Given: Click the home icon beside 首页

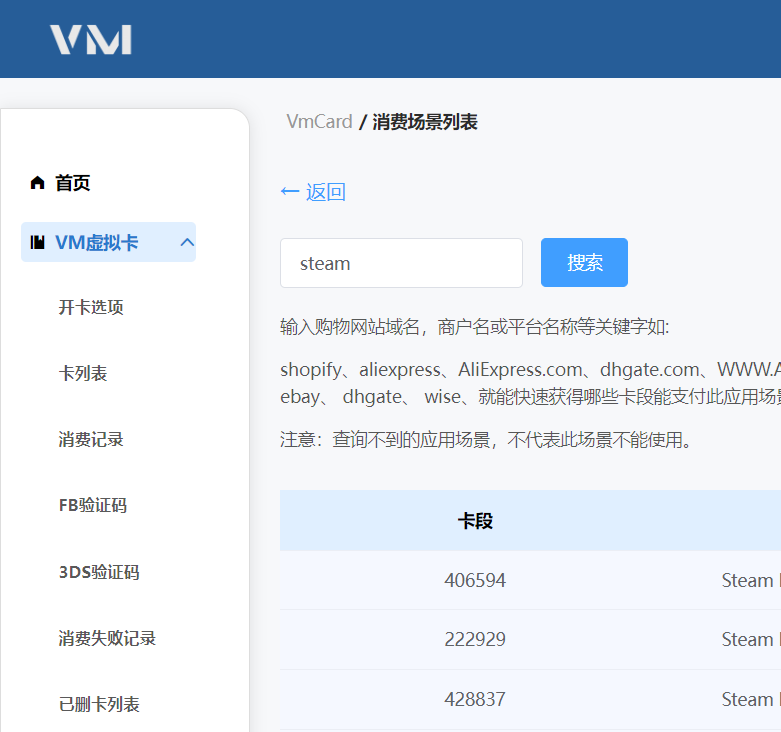Looking at the screenshot, I should (38, 183).
